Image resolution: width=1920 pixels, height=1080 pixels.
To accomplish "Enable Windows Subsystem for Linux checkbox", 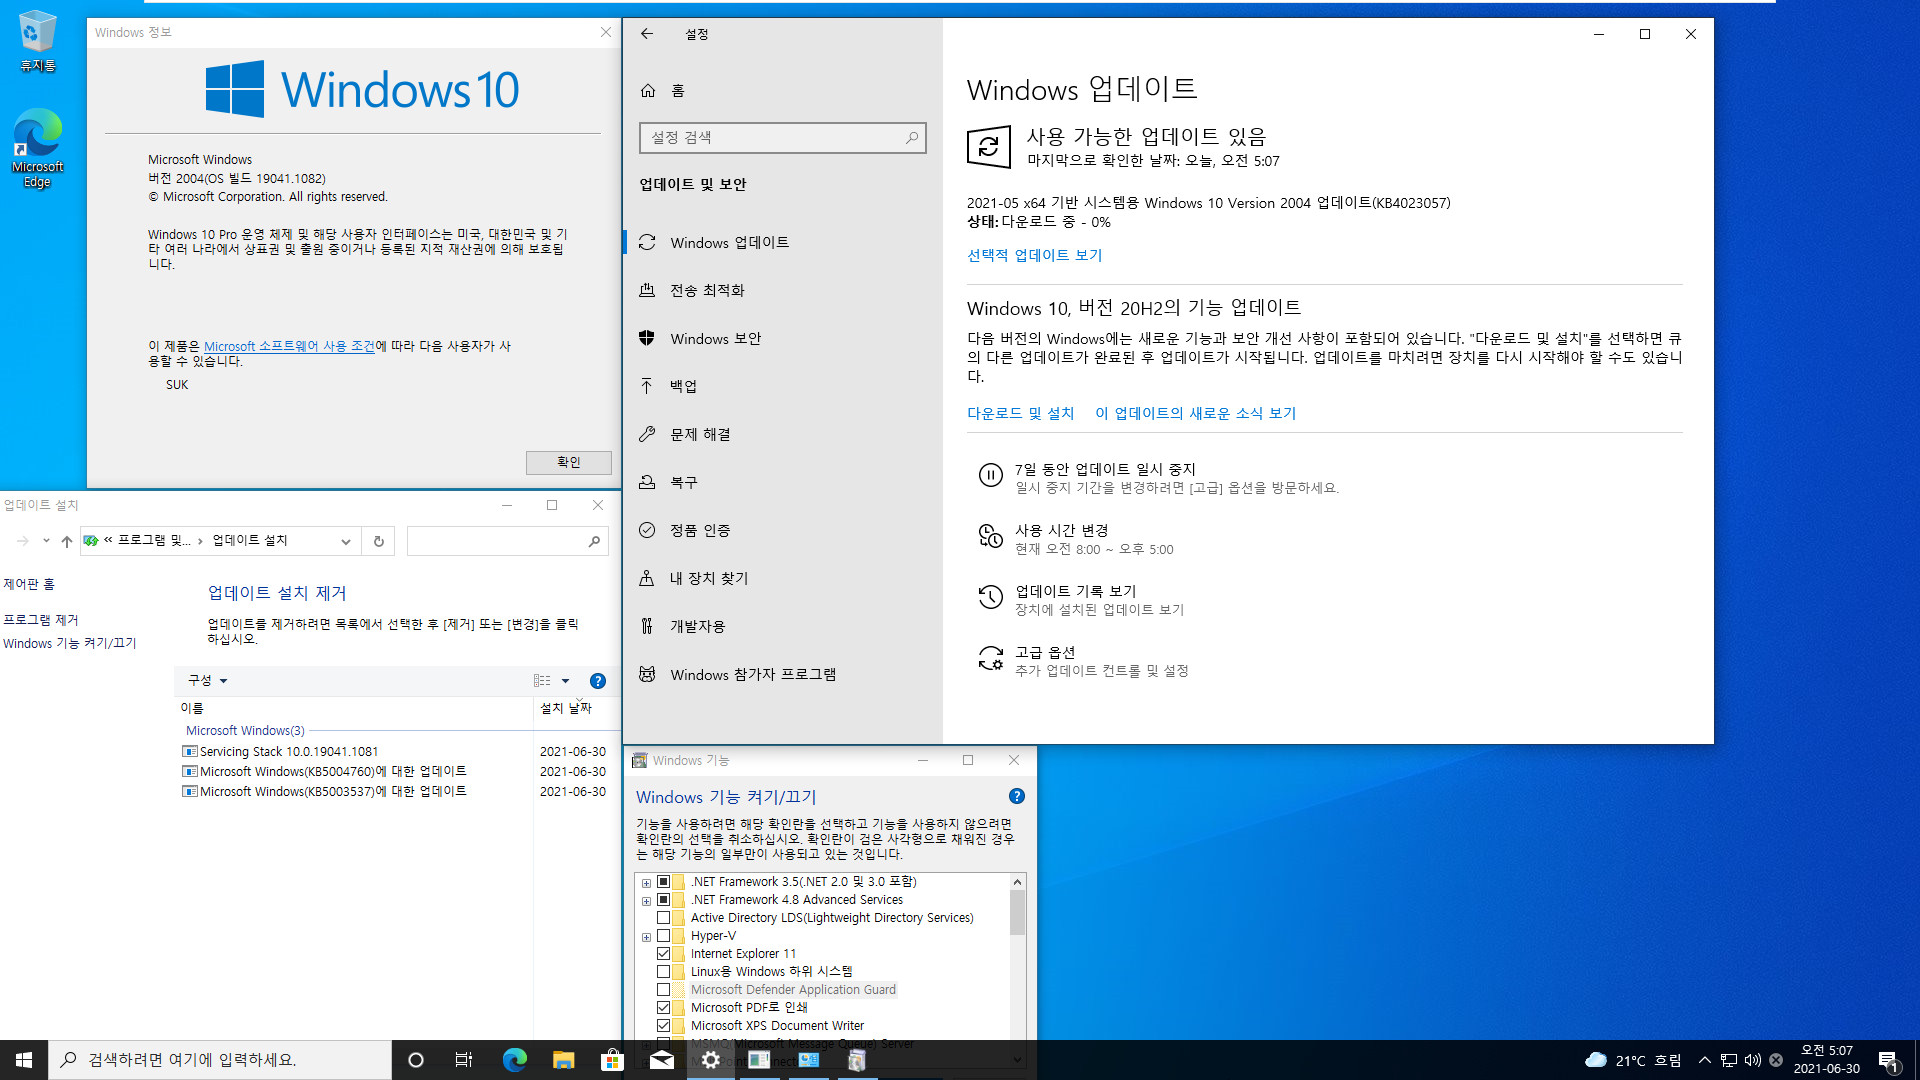I will (x=663, y=972).
